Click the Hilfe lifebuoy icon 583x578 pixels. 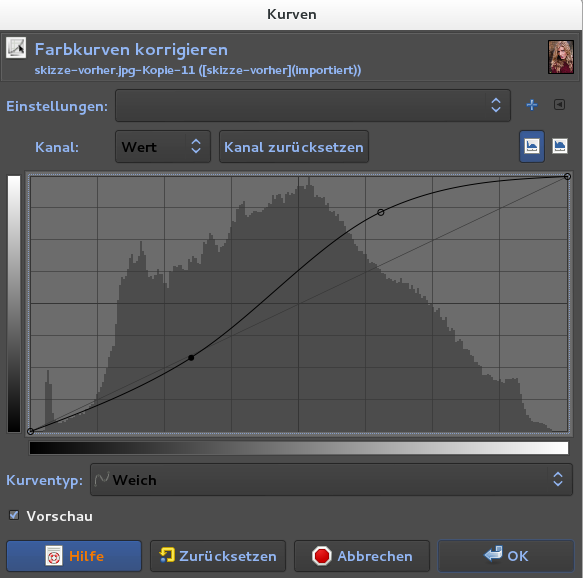coord(54,556)
